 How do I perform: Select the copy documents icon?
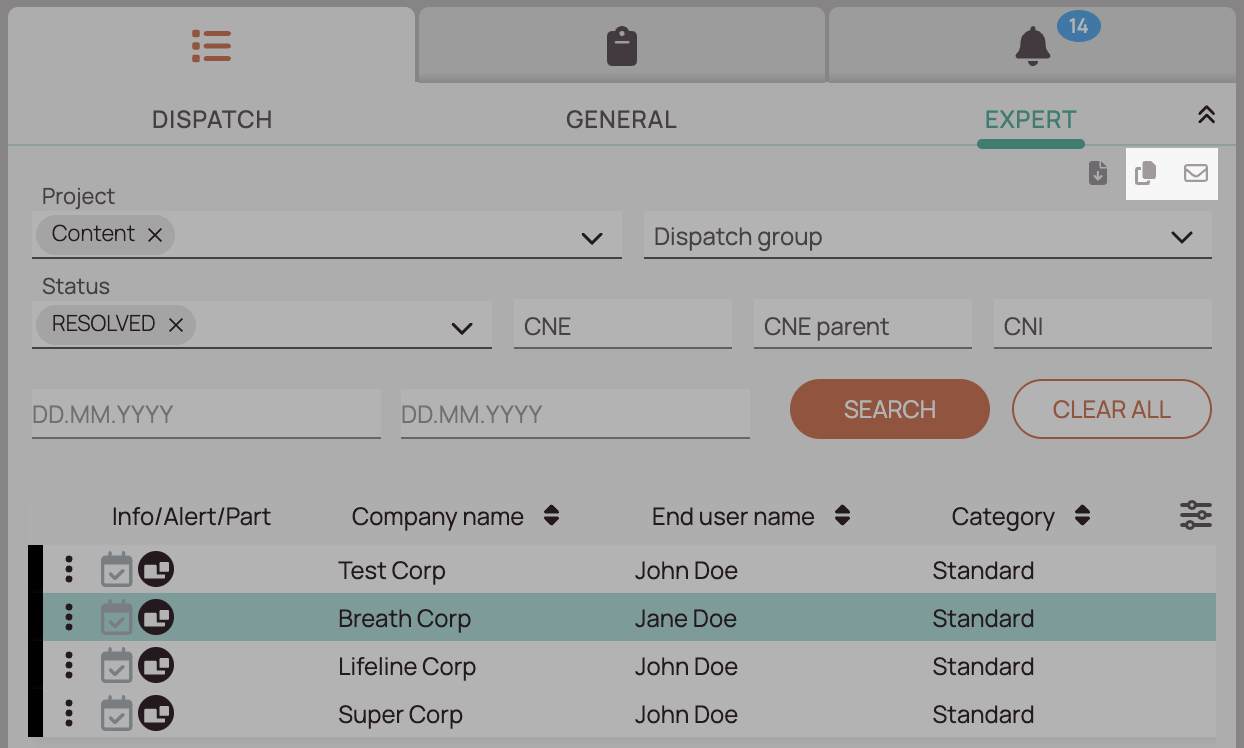tap(1145, 173)
